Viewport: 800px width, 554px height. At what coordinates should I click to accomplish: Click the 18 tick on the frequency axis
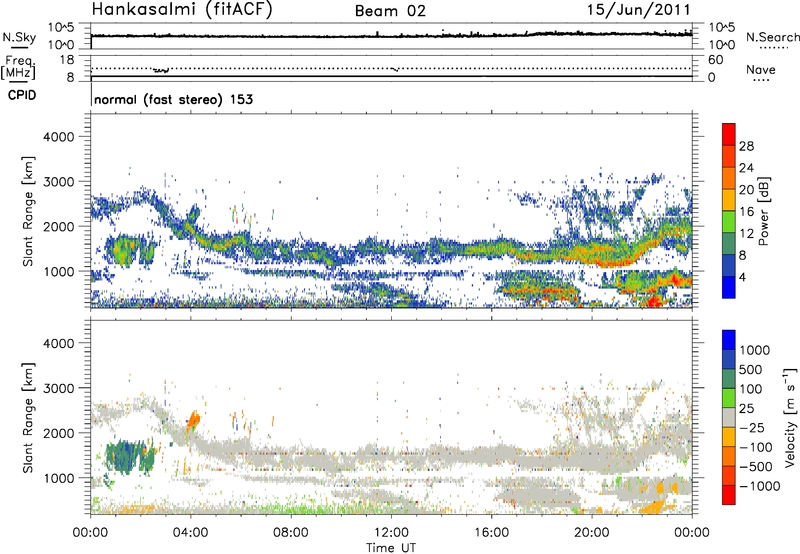67,60
